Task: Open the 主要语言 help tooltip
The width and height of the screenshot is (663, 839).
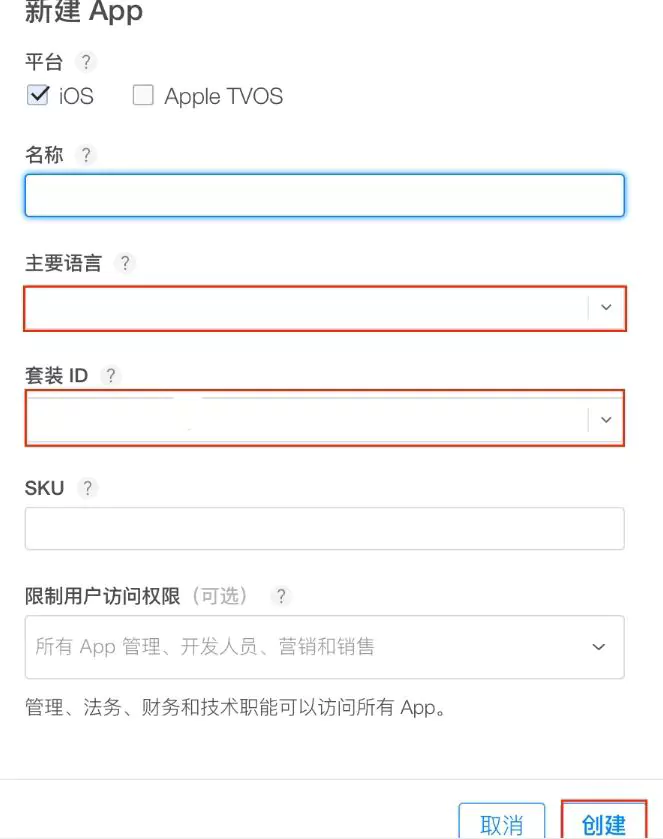Action: click(x=124, y=263)
